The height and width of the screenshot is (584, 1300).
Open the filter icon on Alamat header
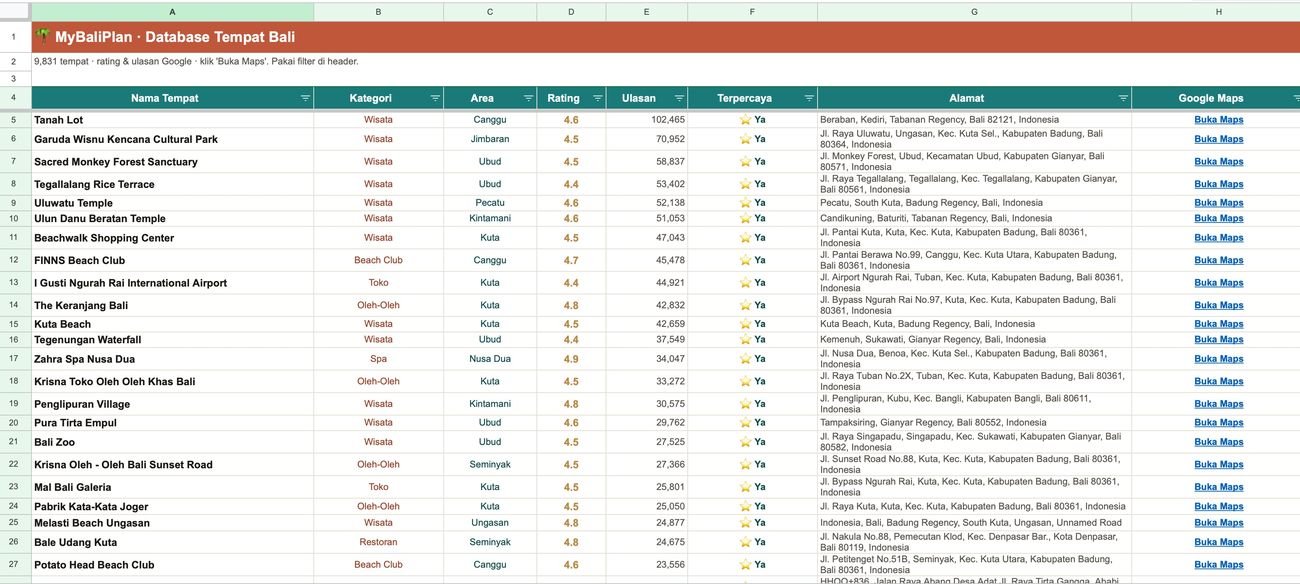(1123, 98)
